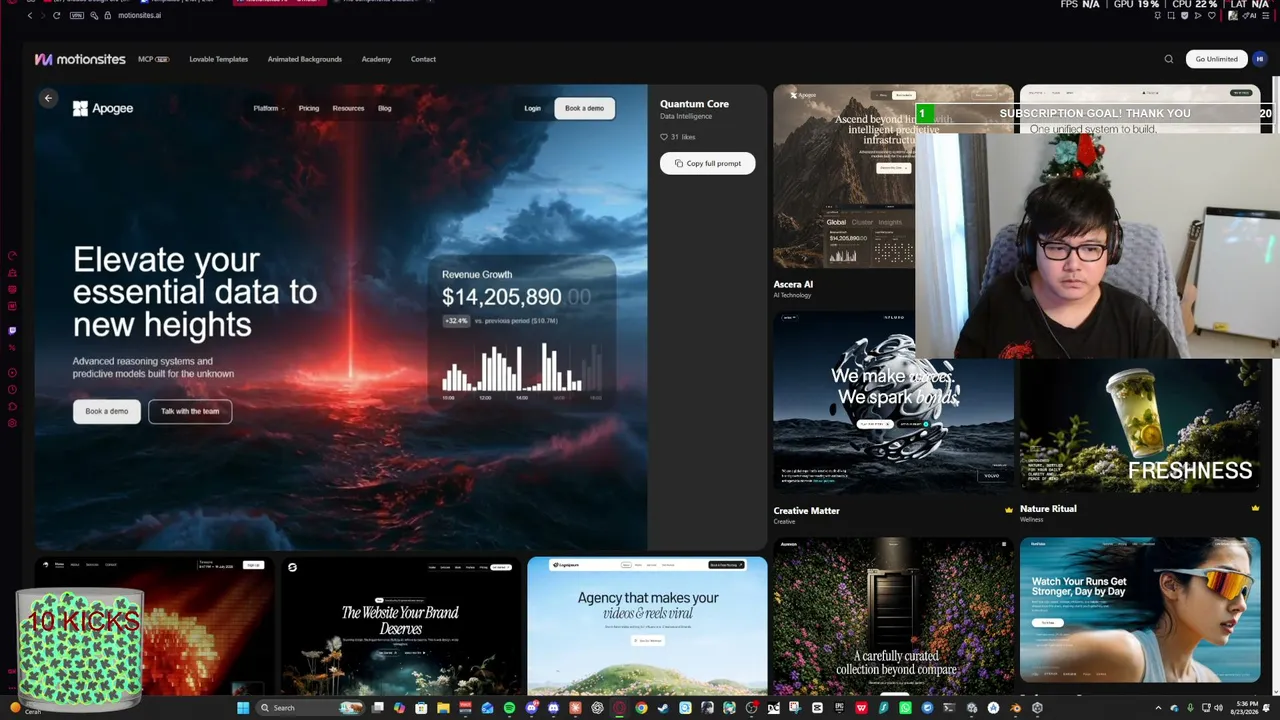Click the back arrow on Apogee preview
1280x720 pixels.
click(48, 98)
